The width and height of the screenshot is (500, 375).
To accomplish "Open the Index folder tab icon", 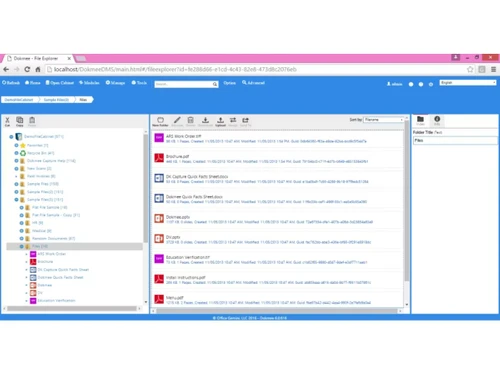I will [420, 120].
